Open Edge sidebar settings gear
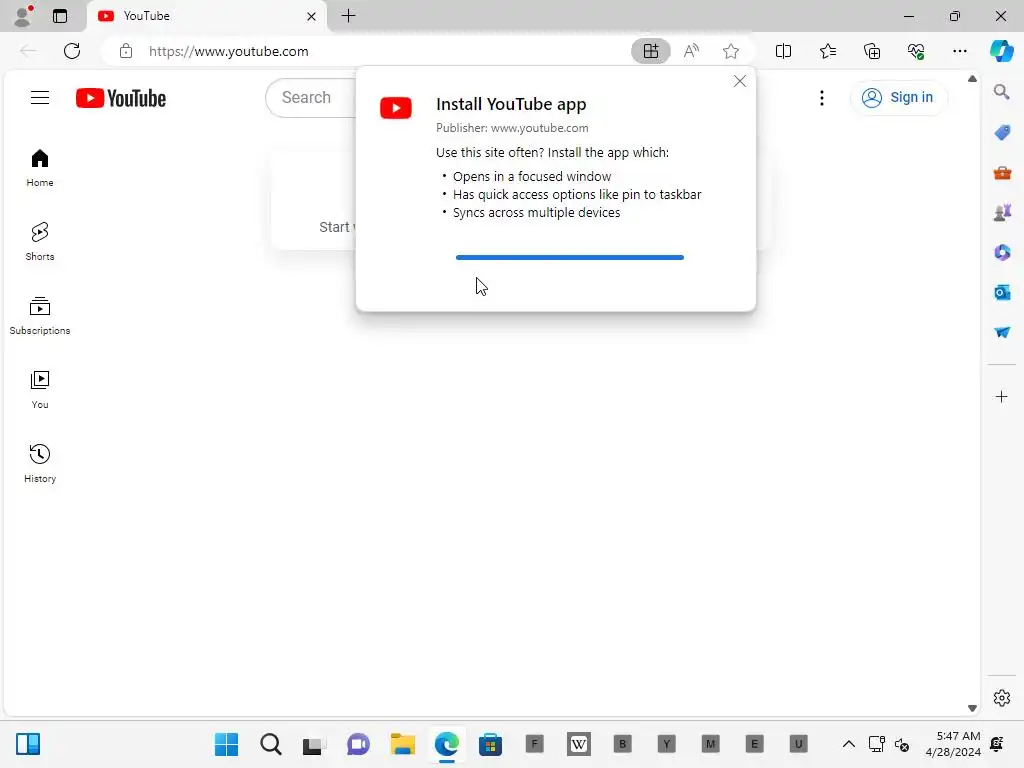This screenshot has width=1024, height=768. pos(1001,698)
